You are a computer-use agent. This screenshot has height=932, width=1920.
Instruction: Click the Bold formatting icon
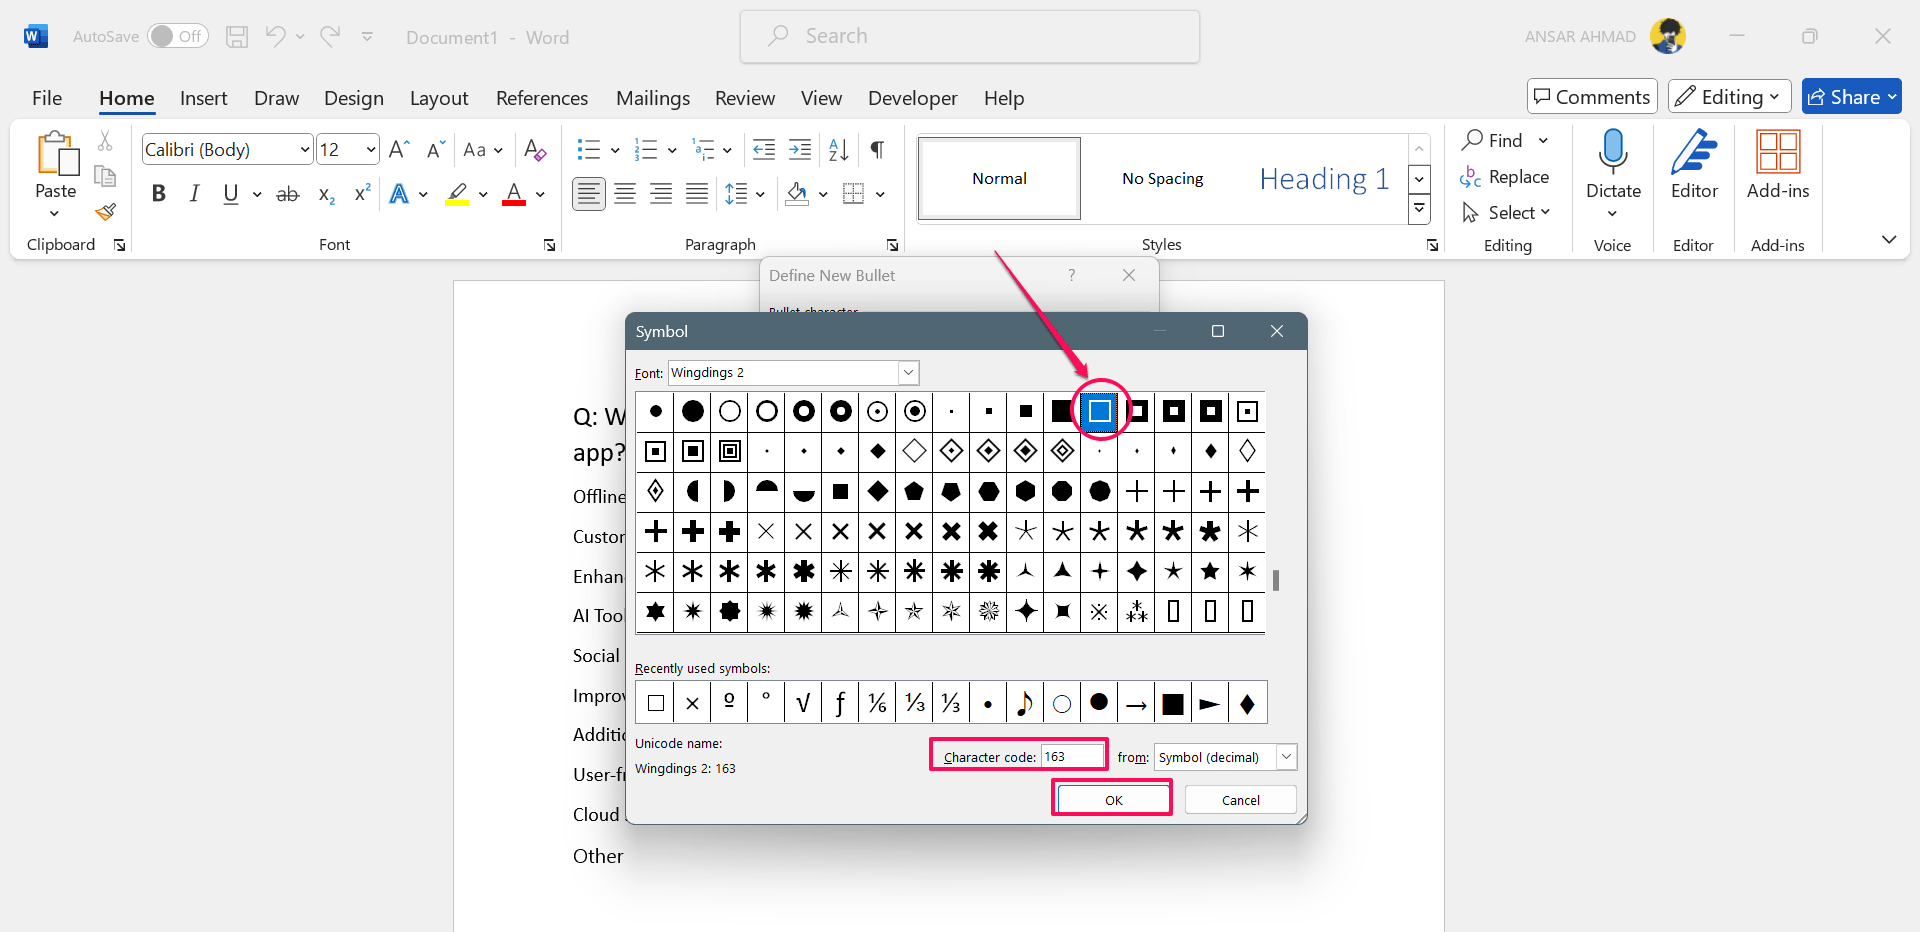tap(158, 194)
